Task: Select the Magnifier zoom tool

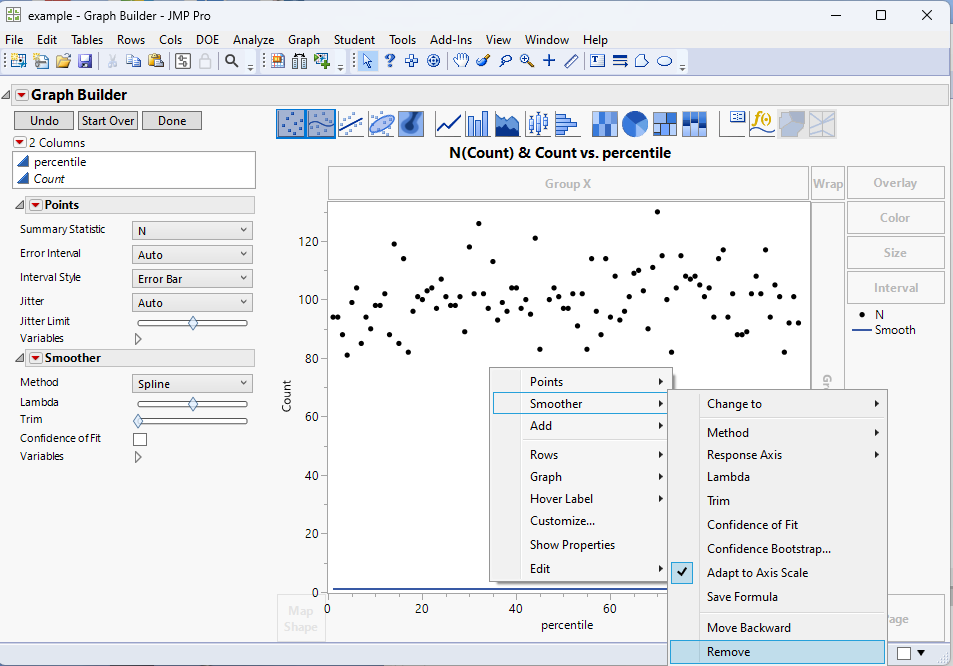Action: (525, 60)
